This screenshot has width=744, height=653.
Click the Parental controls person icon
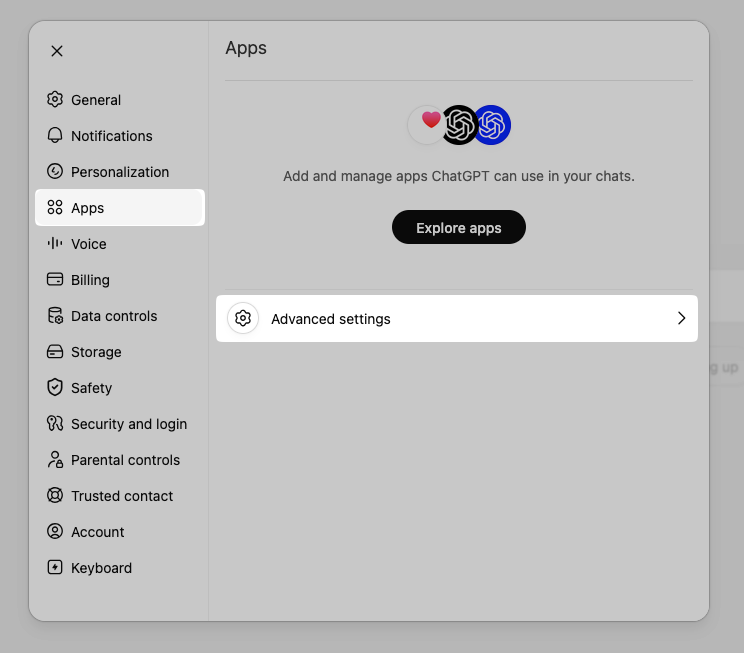[x=55, y=459]
